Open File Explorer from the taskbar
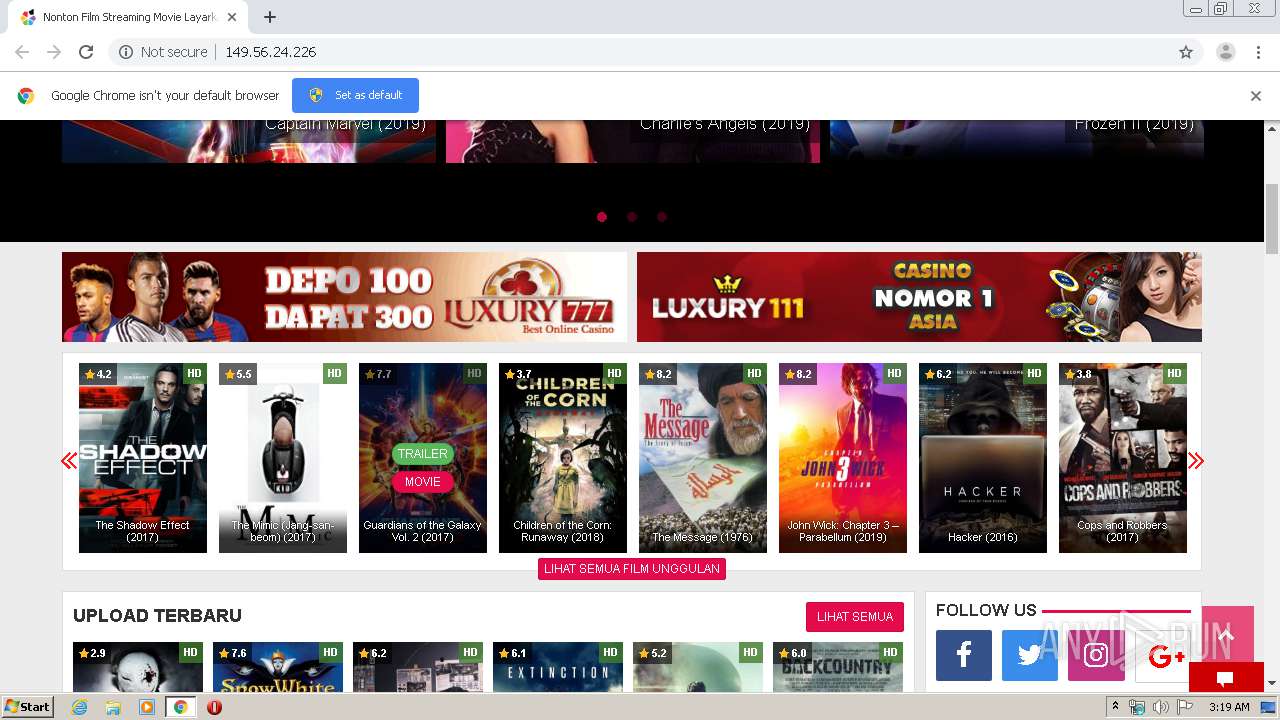Image resolution: width=1280 pixels, height=720 pixels. point(113,707)
